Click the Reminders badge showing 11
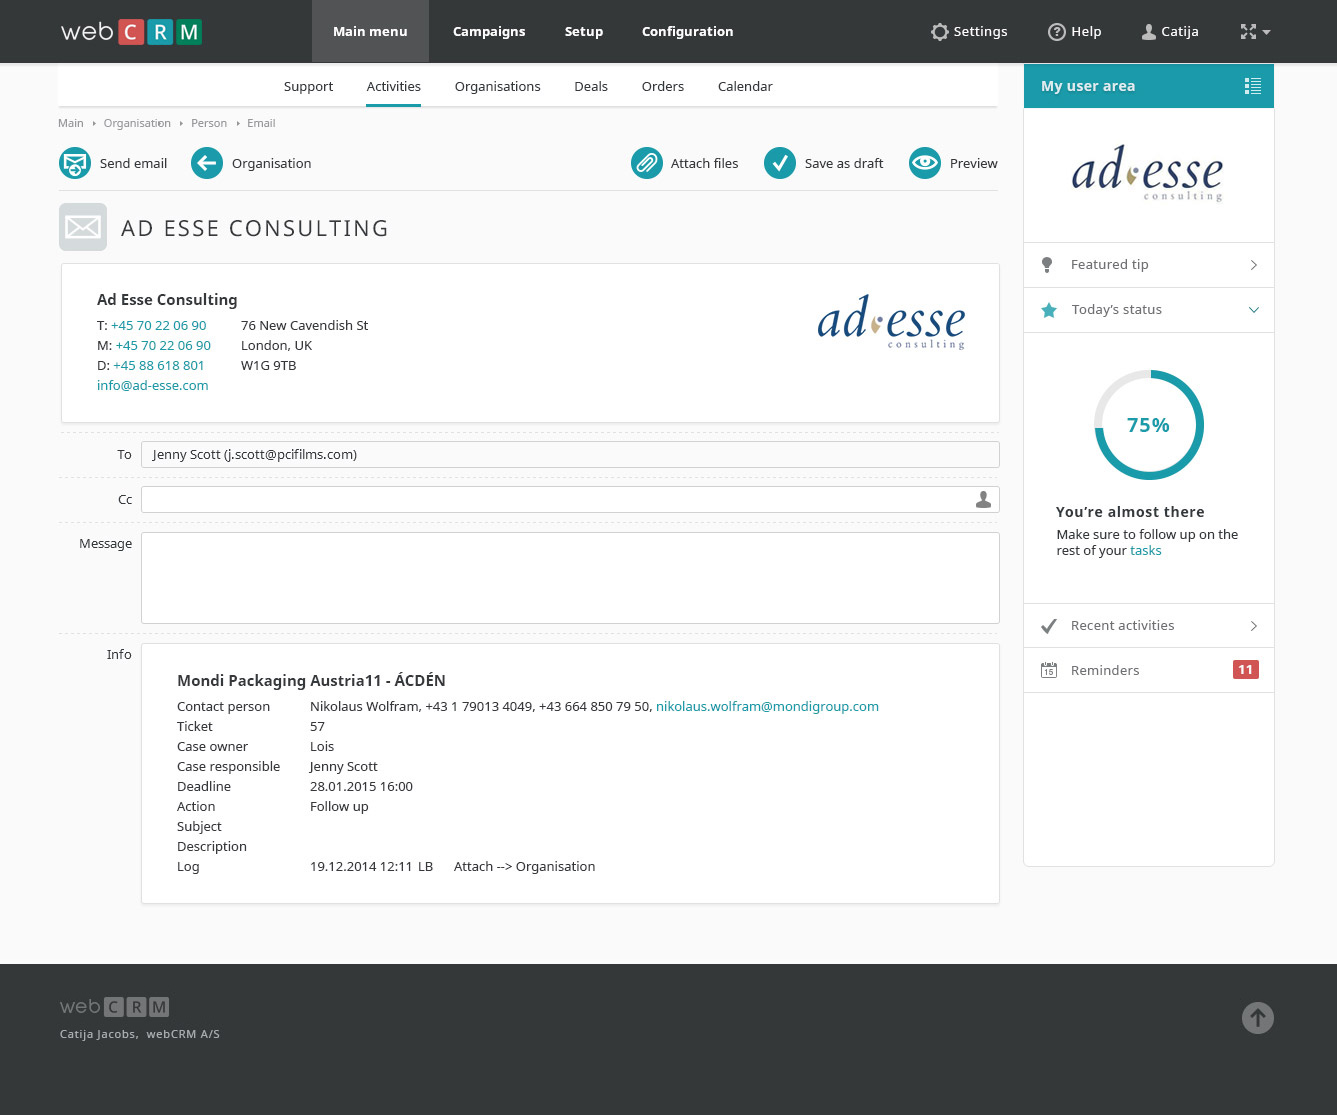The image size is (1337, 1115). point(1246,670)
